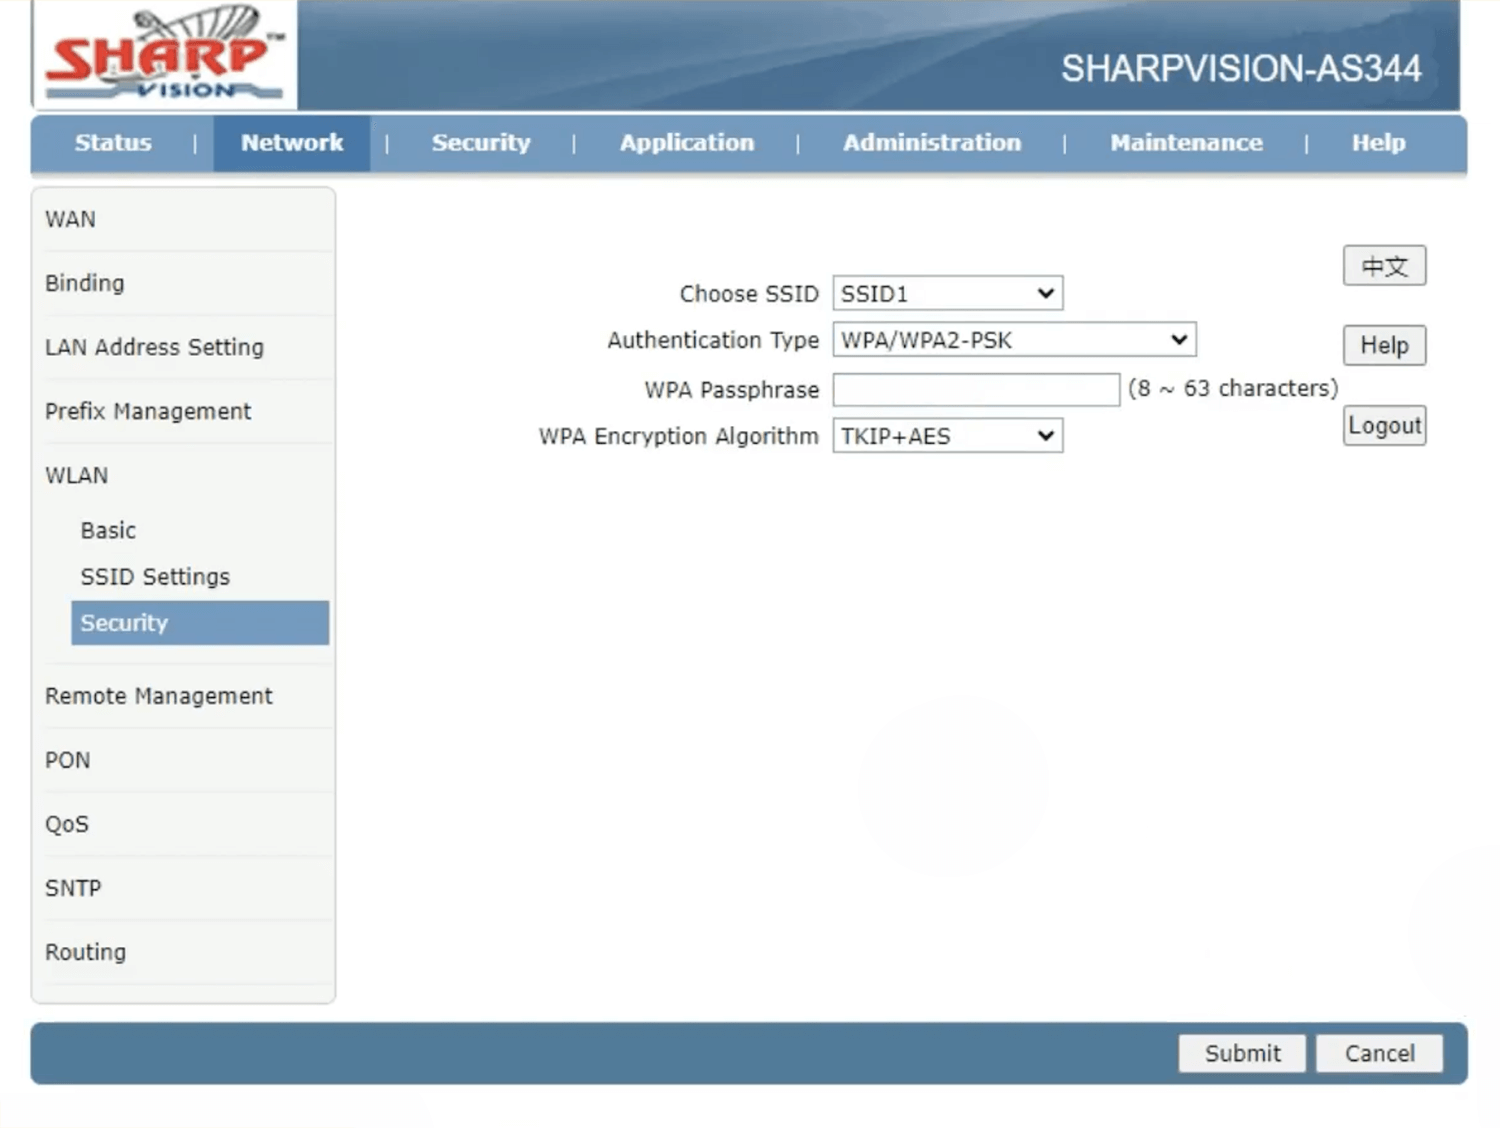1500x1128 pixels.
Task: Switch language with the 中文 button
Action: [x=1384, y=266]
